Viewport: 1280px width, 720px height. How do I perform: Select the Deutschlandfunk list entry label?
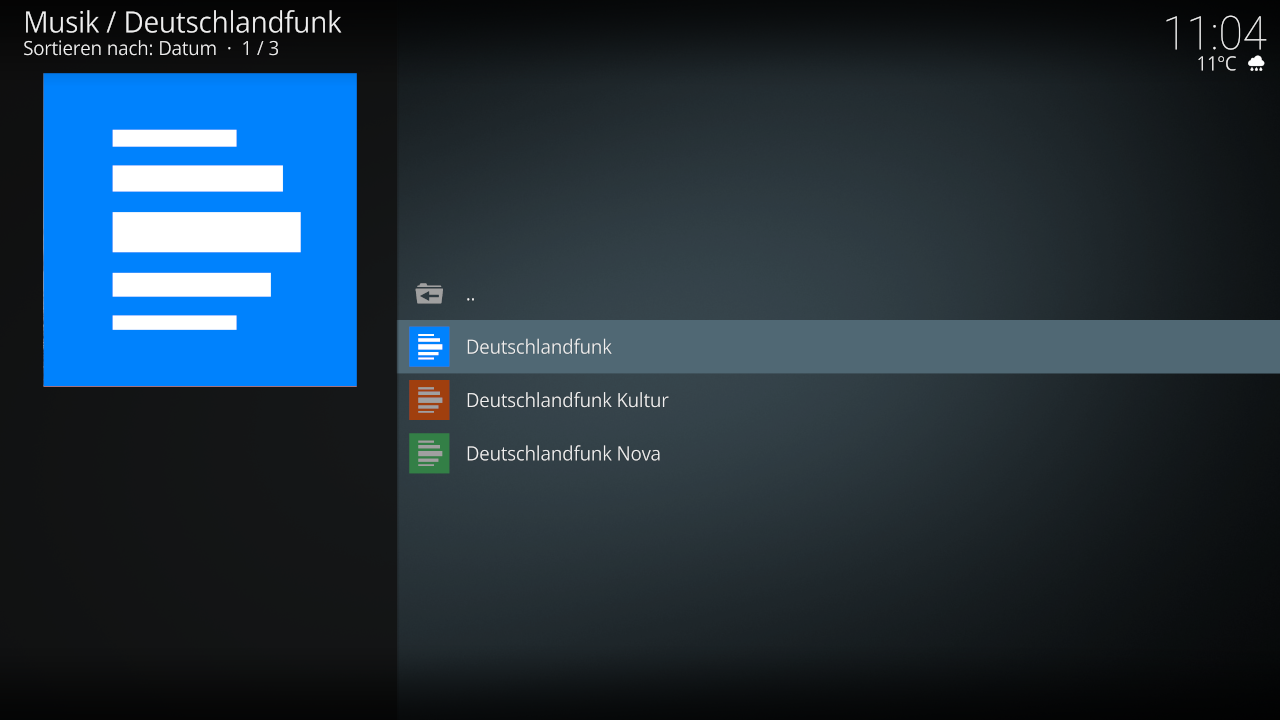tap(538, 347)
